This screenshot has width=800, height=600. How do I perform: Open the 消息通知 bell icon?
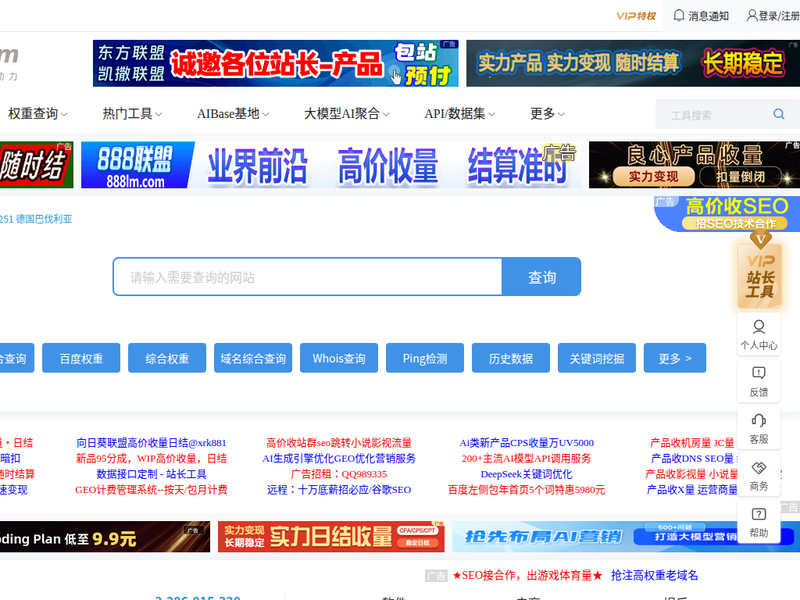pyautogui.click(x=679, y=15)
